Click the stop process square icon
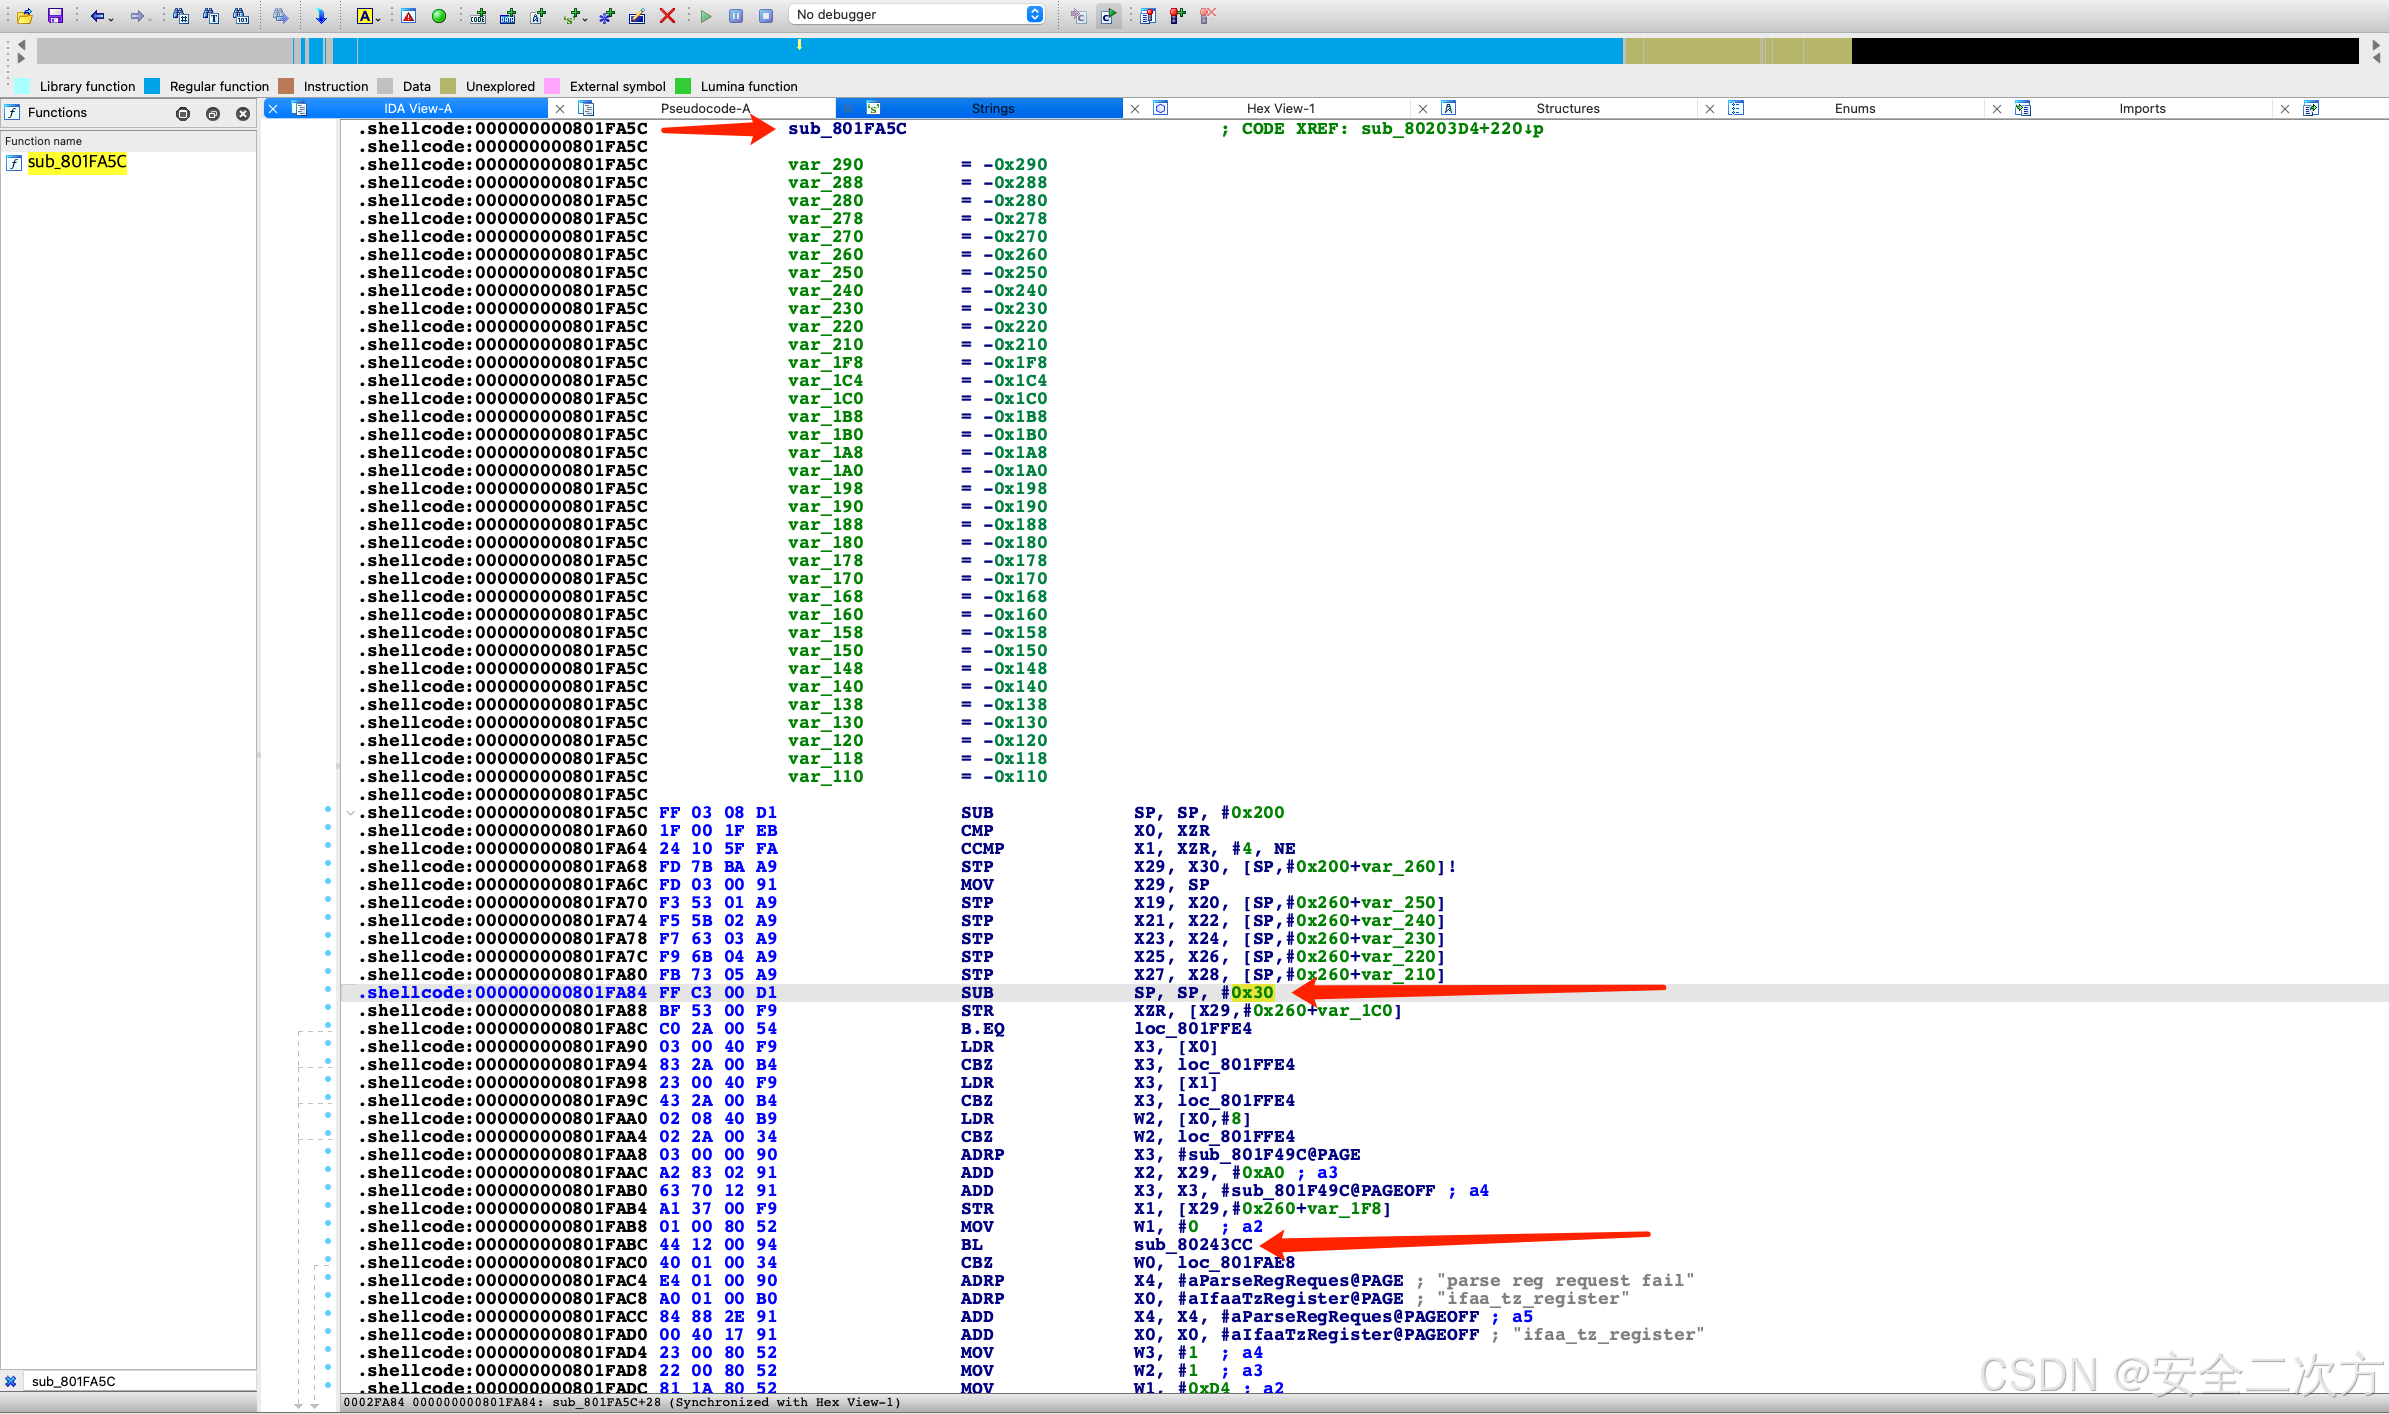Viewport: 2389px width, 1414px height. [766, 15]
